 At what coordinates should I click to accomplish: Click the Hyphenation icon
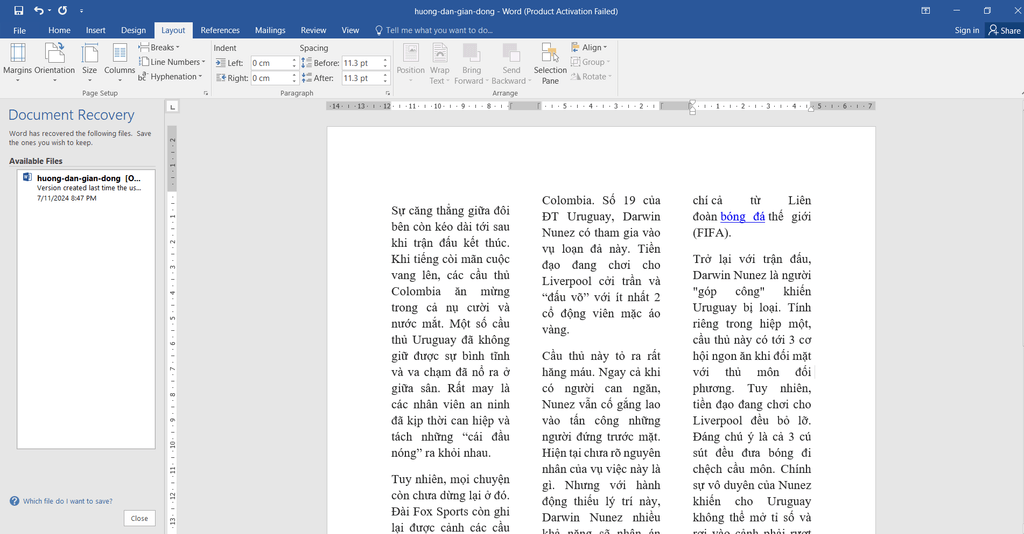tap(142, 76)
